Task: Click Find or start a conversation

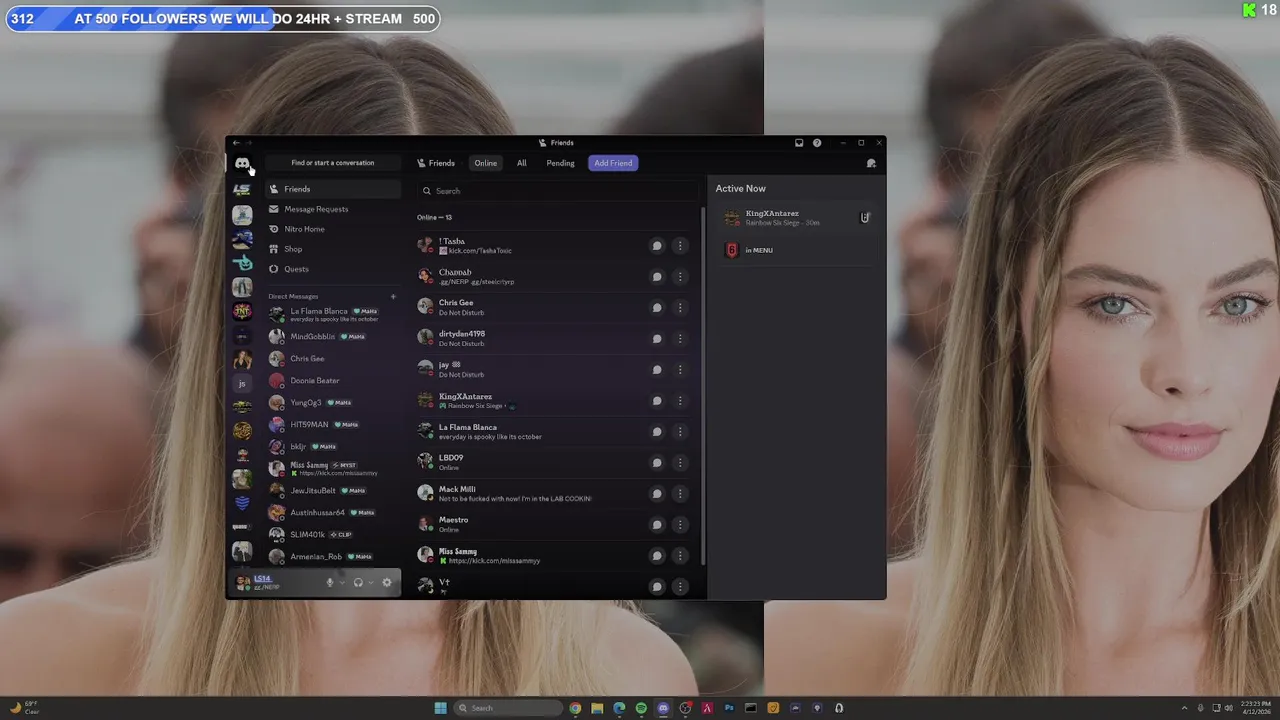Action: pos(333,163)
